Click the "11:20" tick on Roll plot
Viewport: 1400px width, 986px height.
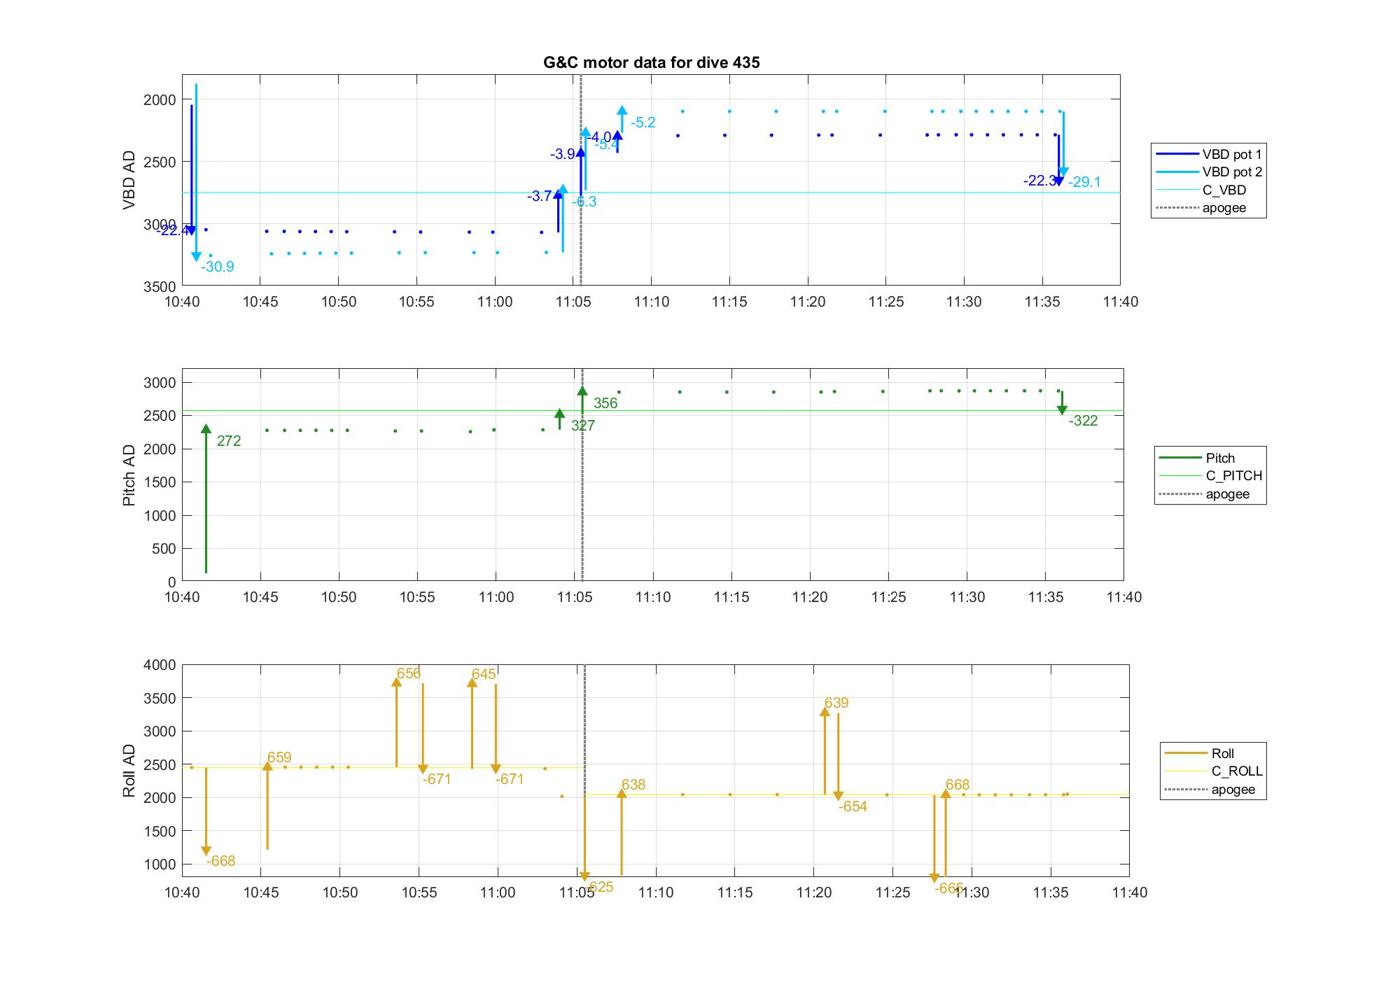814,893
